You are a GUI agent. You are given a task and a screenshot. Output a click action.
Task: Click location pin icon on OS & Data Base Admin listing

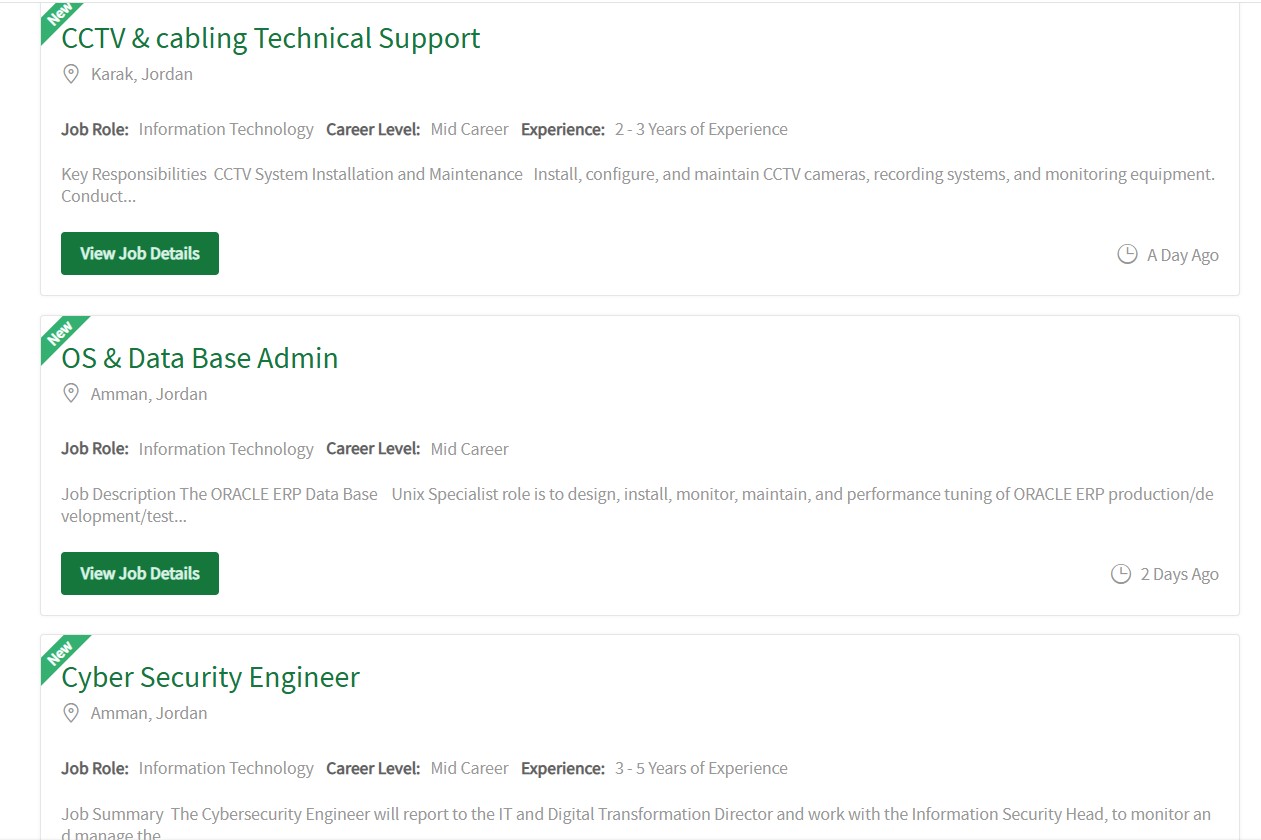71,394
